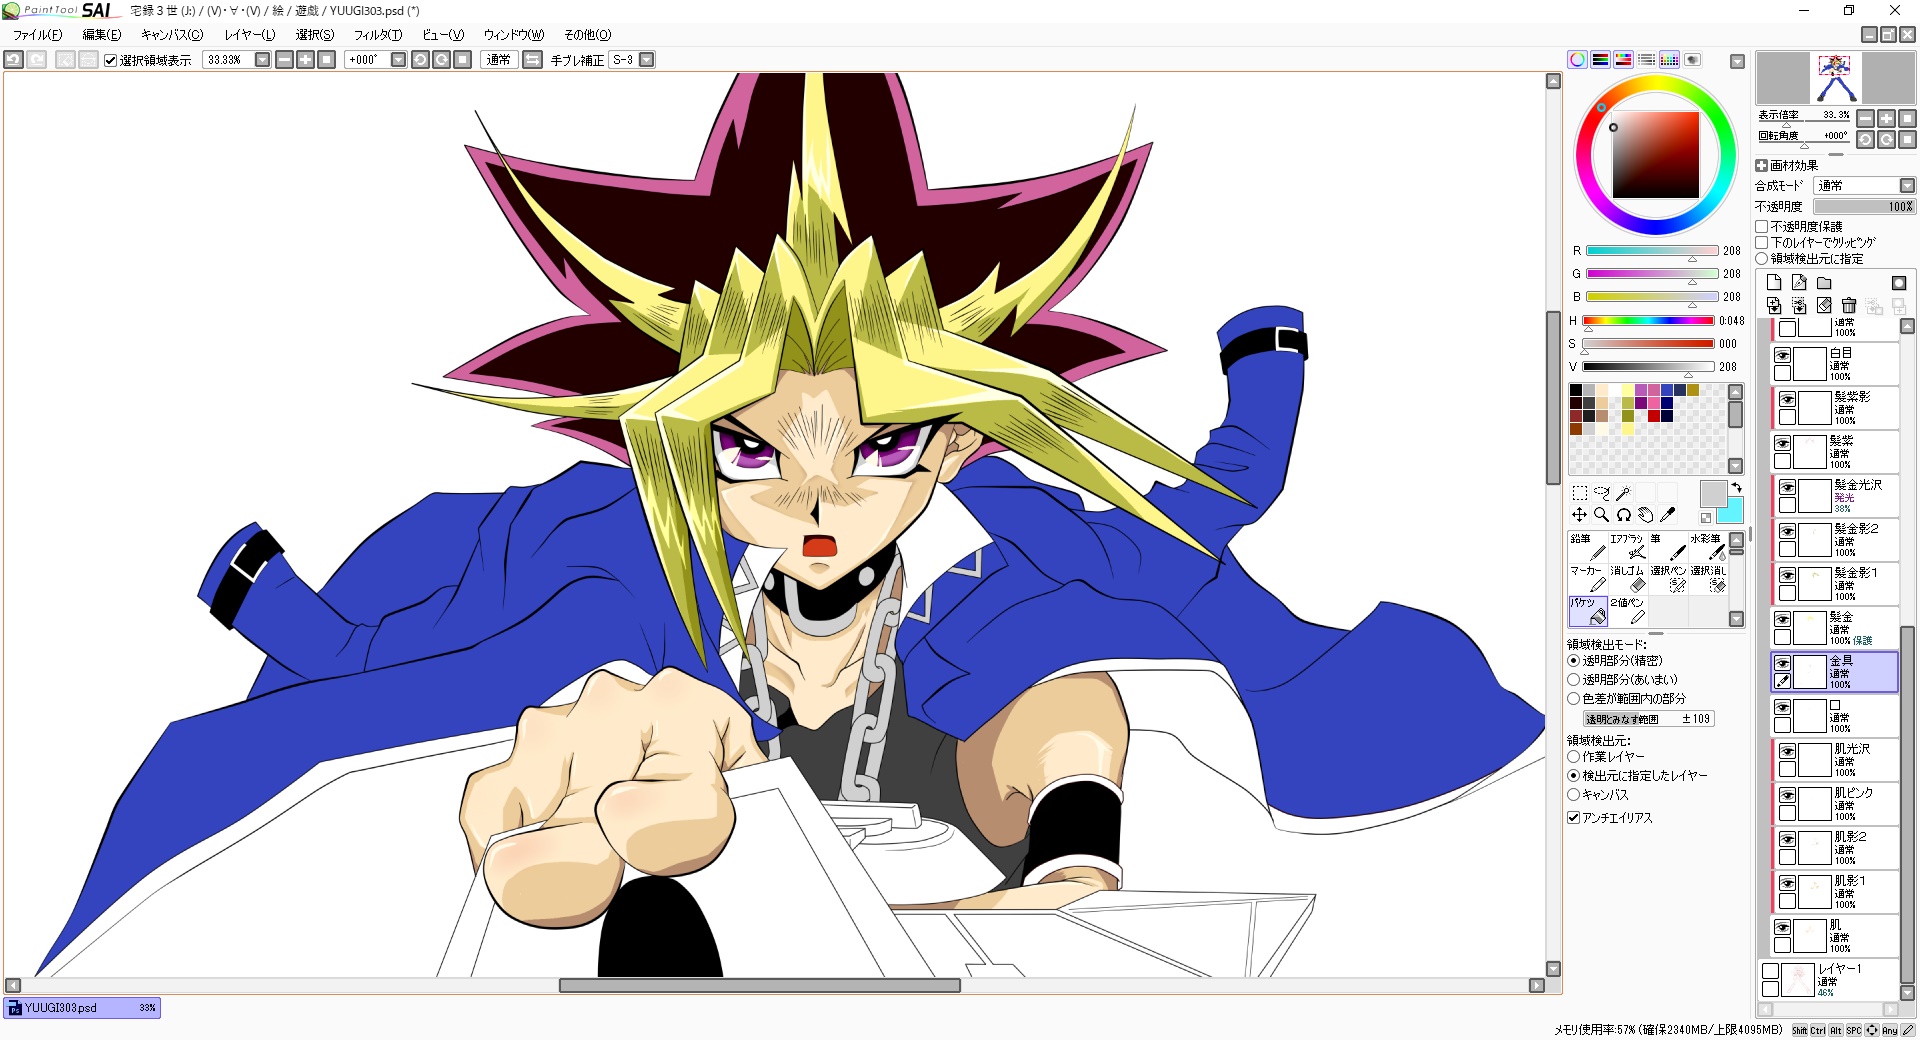The image size is (1920, 1040).
Task: Toggle the 選択領域表示 checkbox
Action: click(x=111, y=60)
